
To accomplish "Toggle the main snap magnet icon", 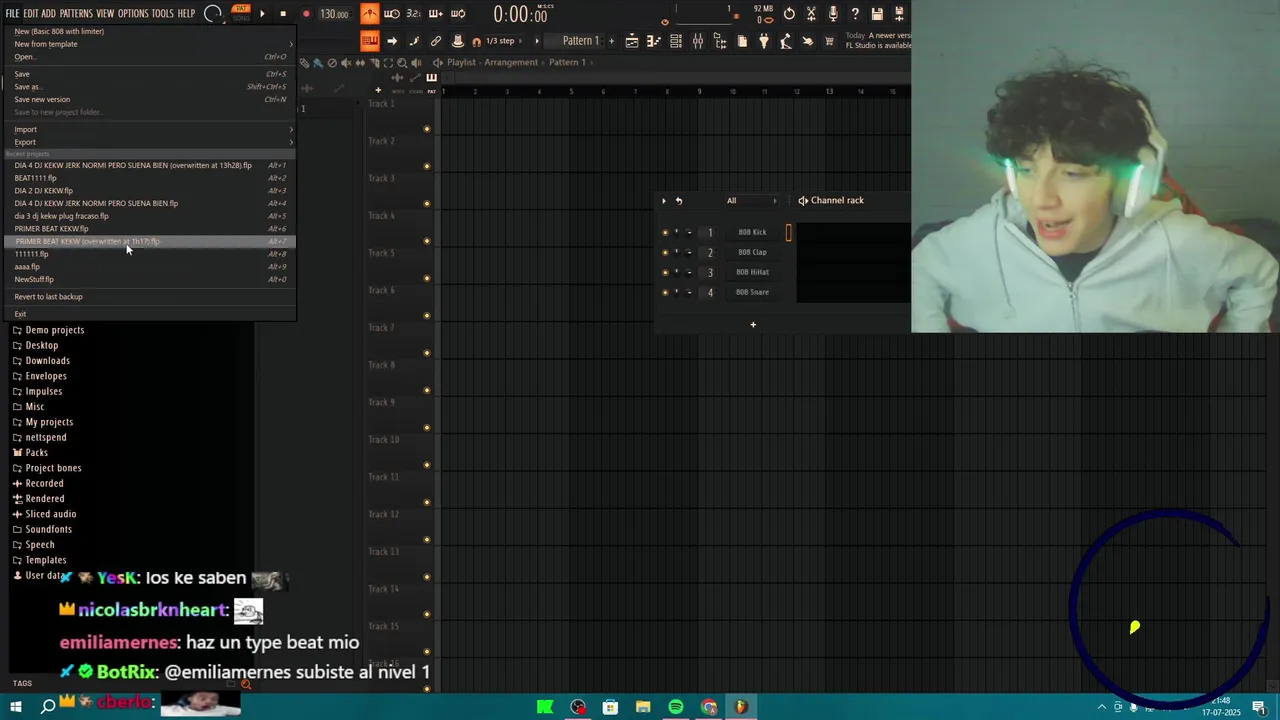I will click(477, 41).
